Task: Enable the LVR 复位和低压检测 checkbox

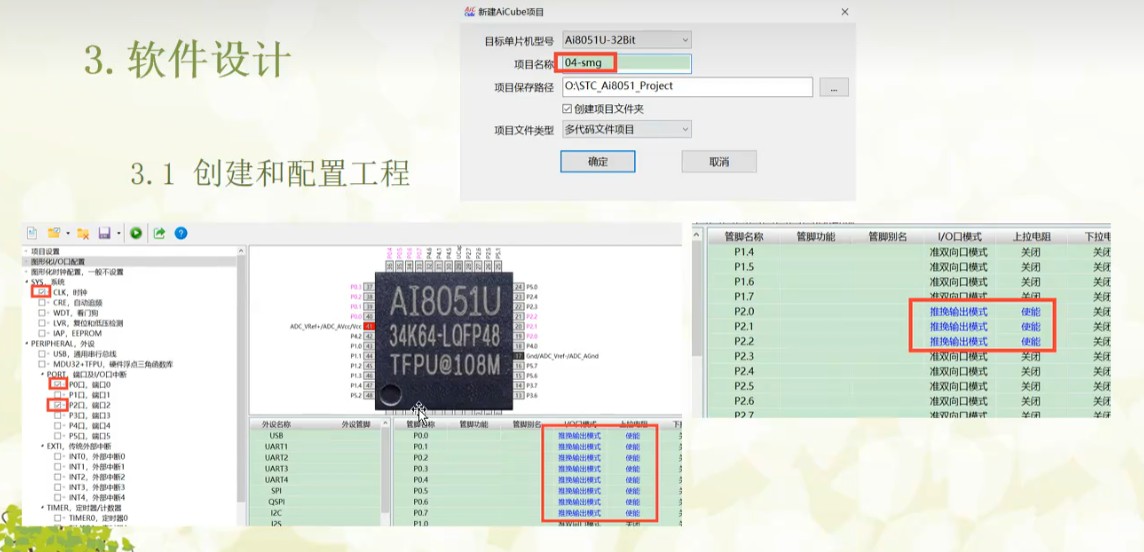Action: pos(43,323)
